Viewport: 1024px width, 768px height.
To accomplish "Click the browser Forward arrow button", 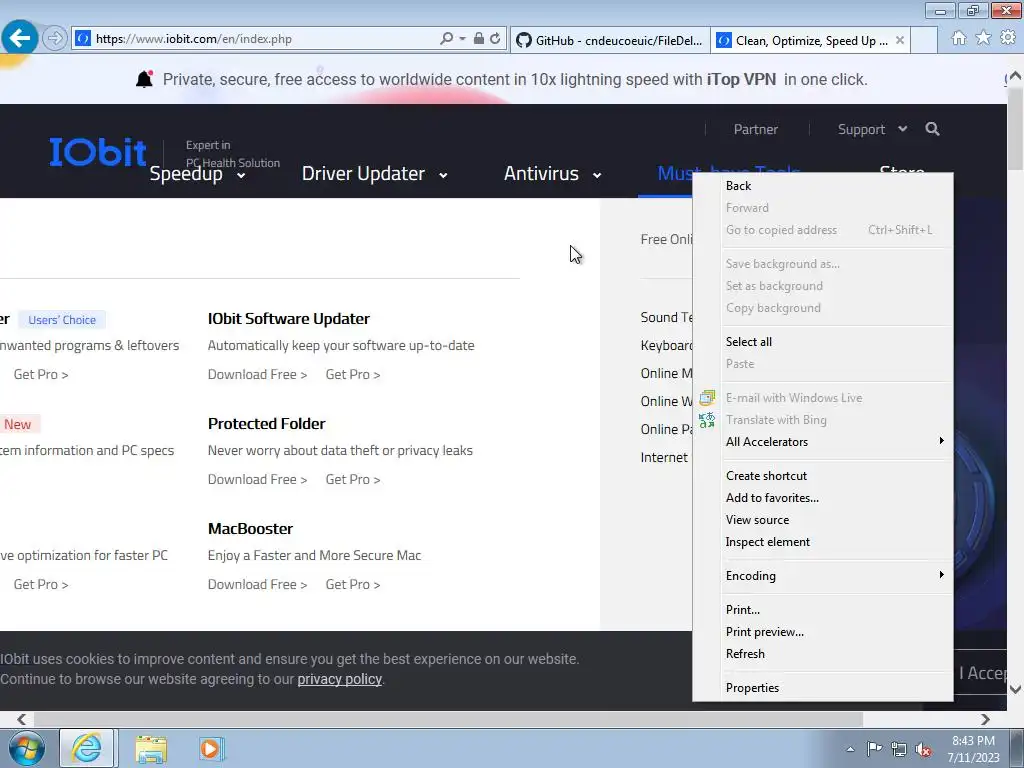I will click(x=55, y=39).
